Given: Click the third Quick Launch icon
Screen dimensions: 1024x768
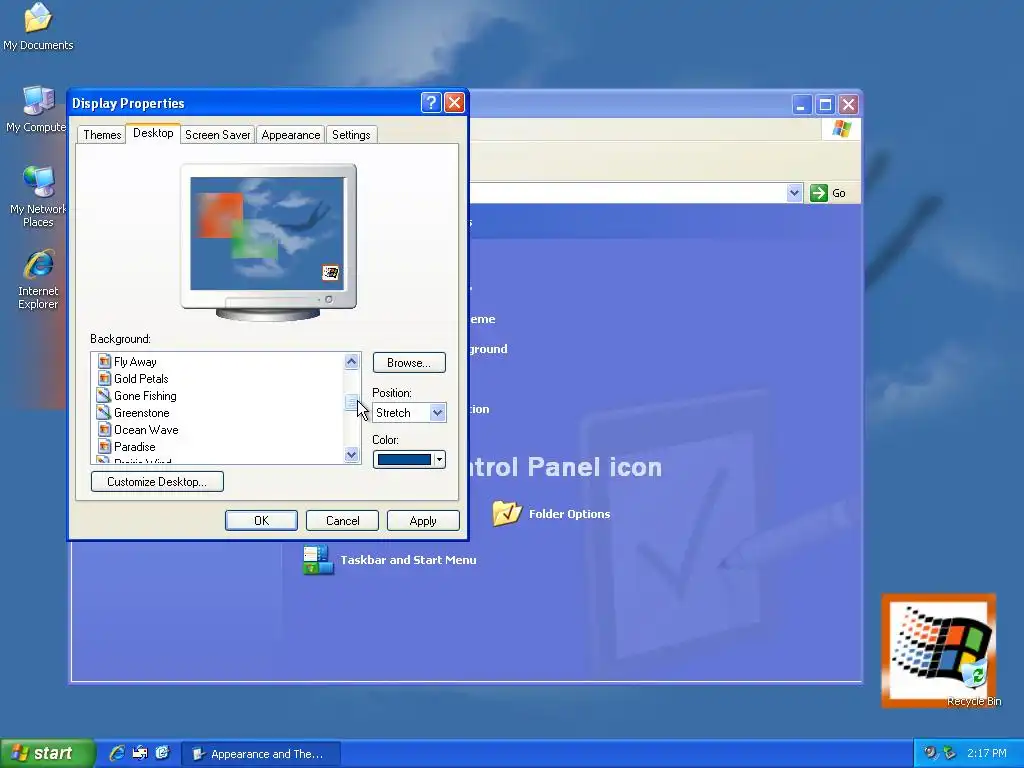Looking at the screenshot, I should tap(163, 753).
